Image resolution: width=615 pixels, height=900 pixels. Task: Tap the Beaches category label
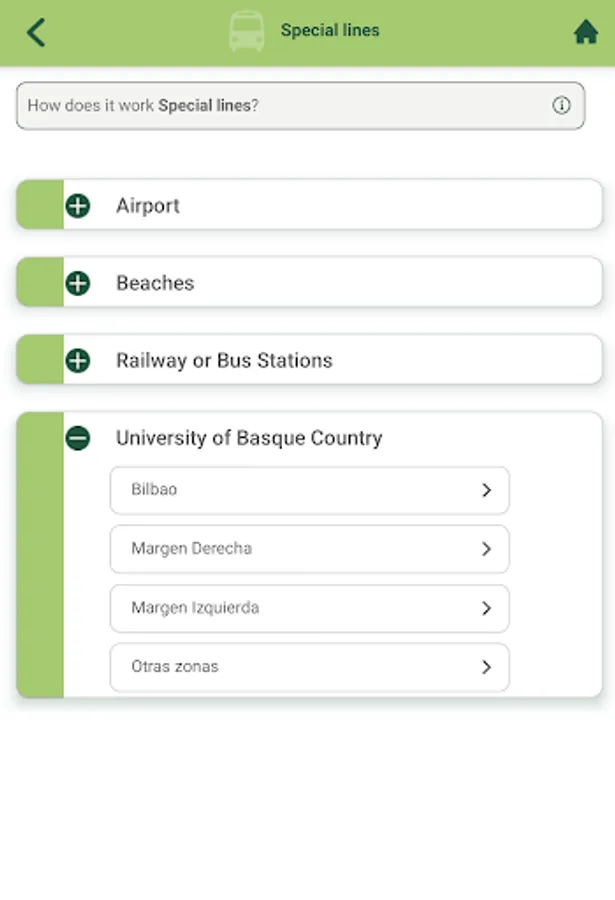coord(155,283)
